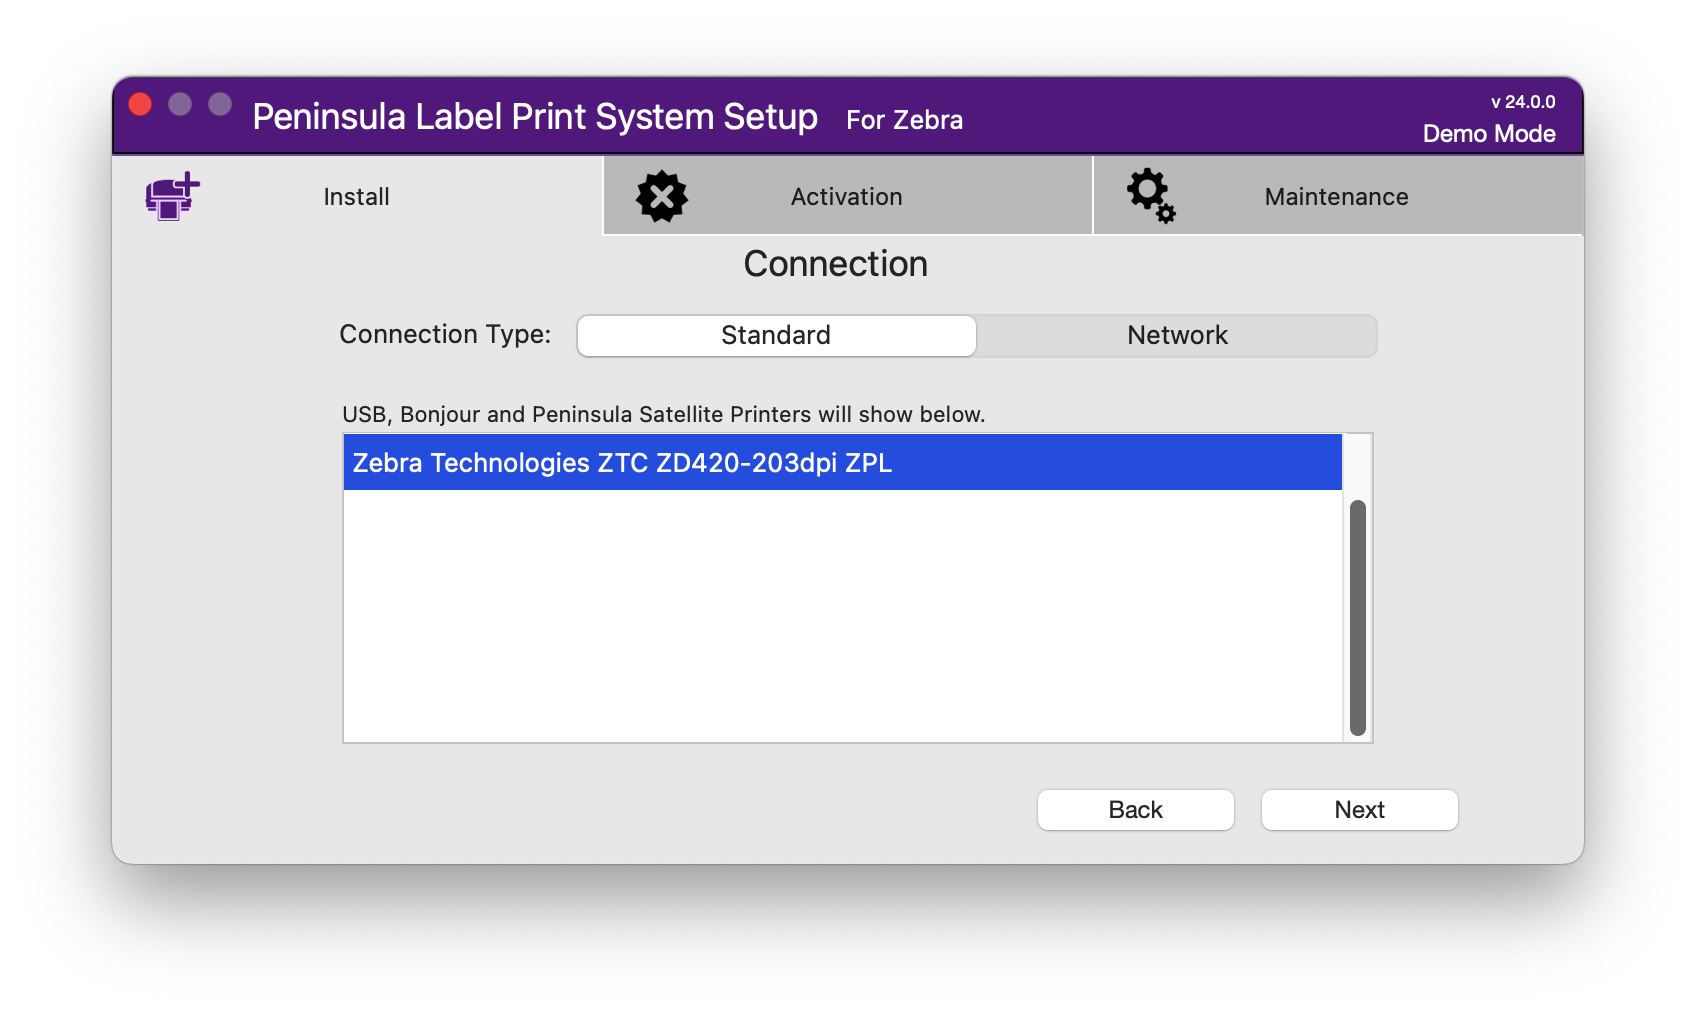
Task: Click the Demo Mode label
Action: 1489,134
